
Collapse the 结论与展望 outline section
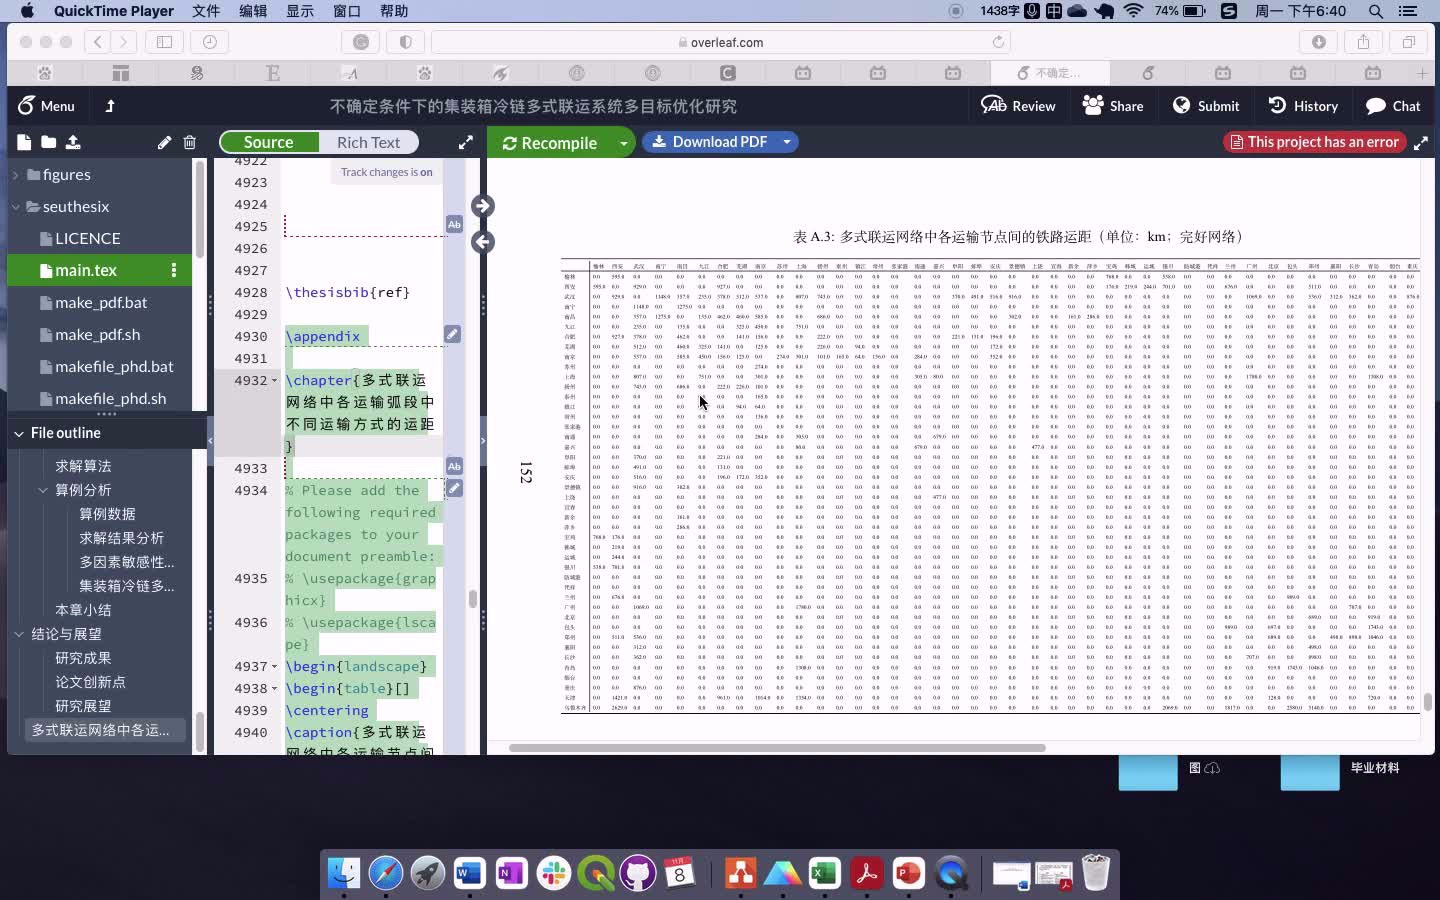coord(19,634)
